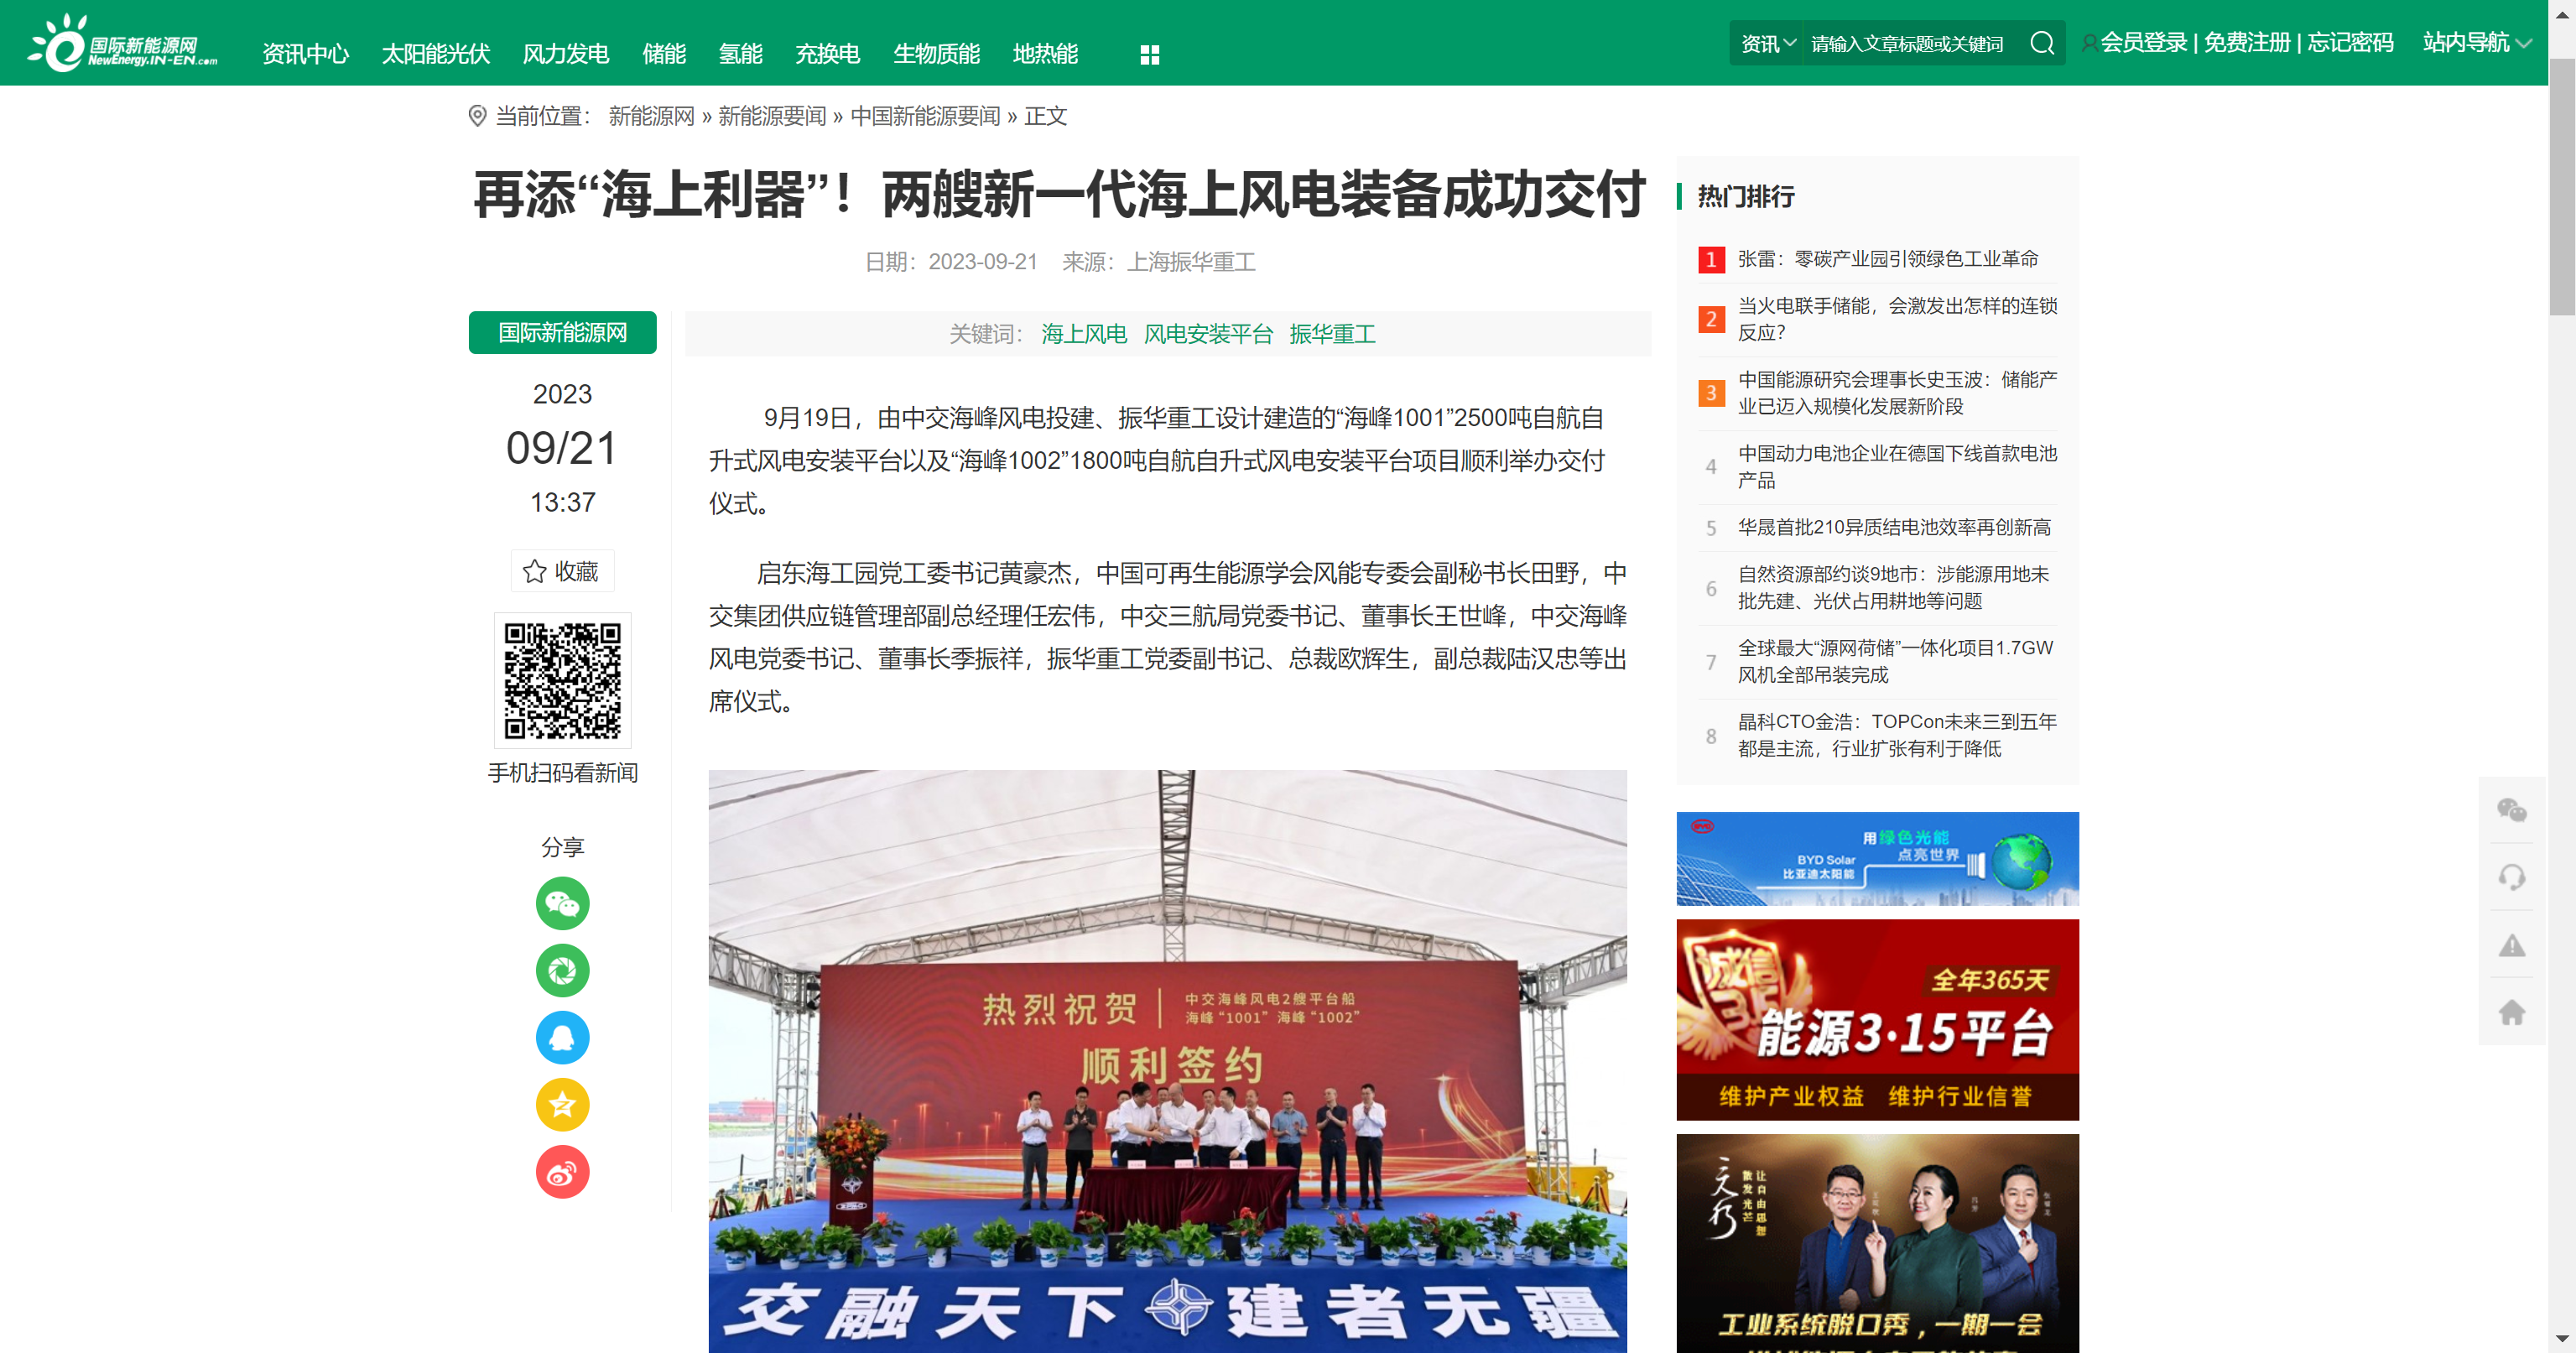2576x1353 pixels.
Task: Click the 会员登录 link
Action: pyautogui.click(x=2143, y=42)
